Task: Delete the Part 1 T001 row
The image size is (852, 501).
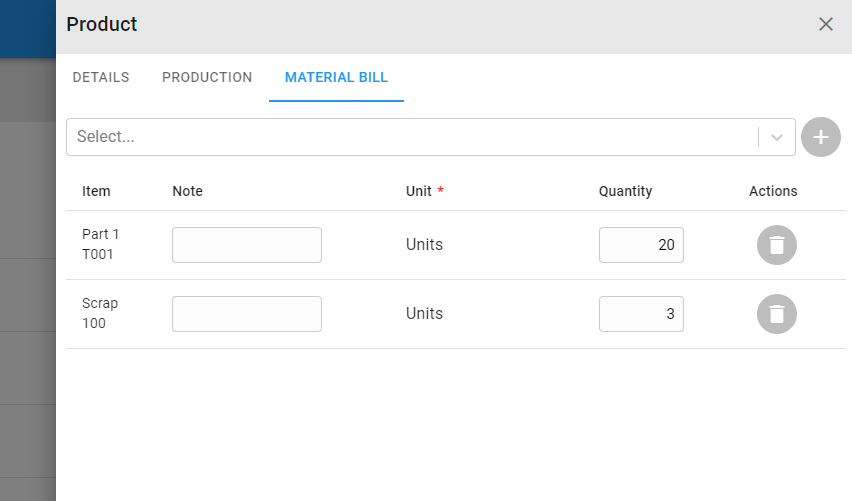Action: coord(776,245)
